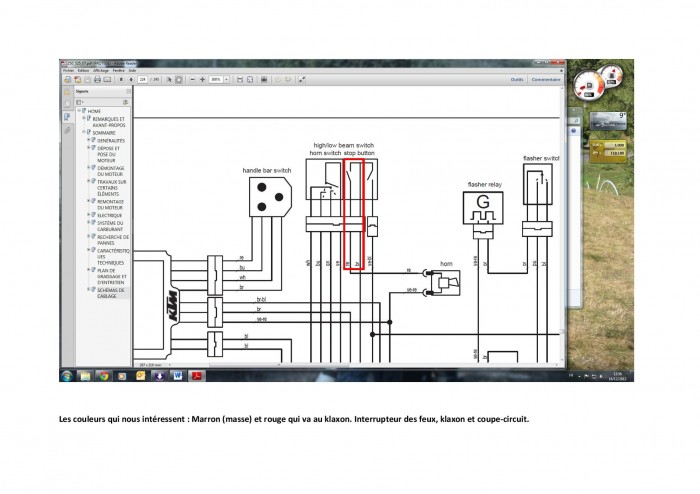
Task: Open the attachments paperclip panel
Action: (x=67, y=130)
